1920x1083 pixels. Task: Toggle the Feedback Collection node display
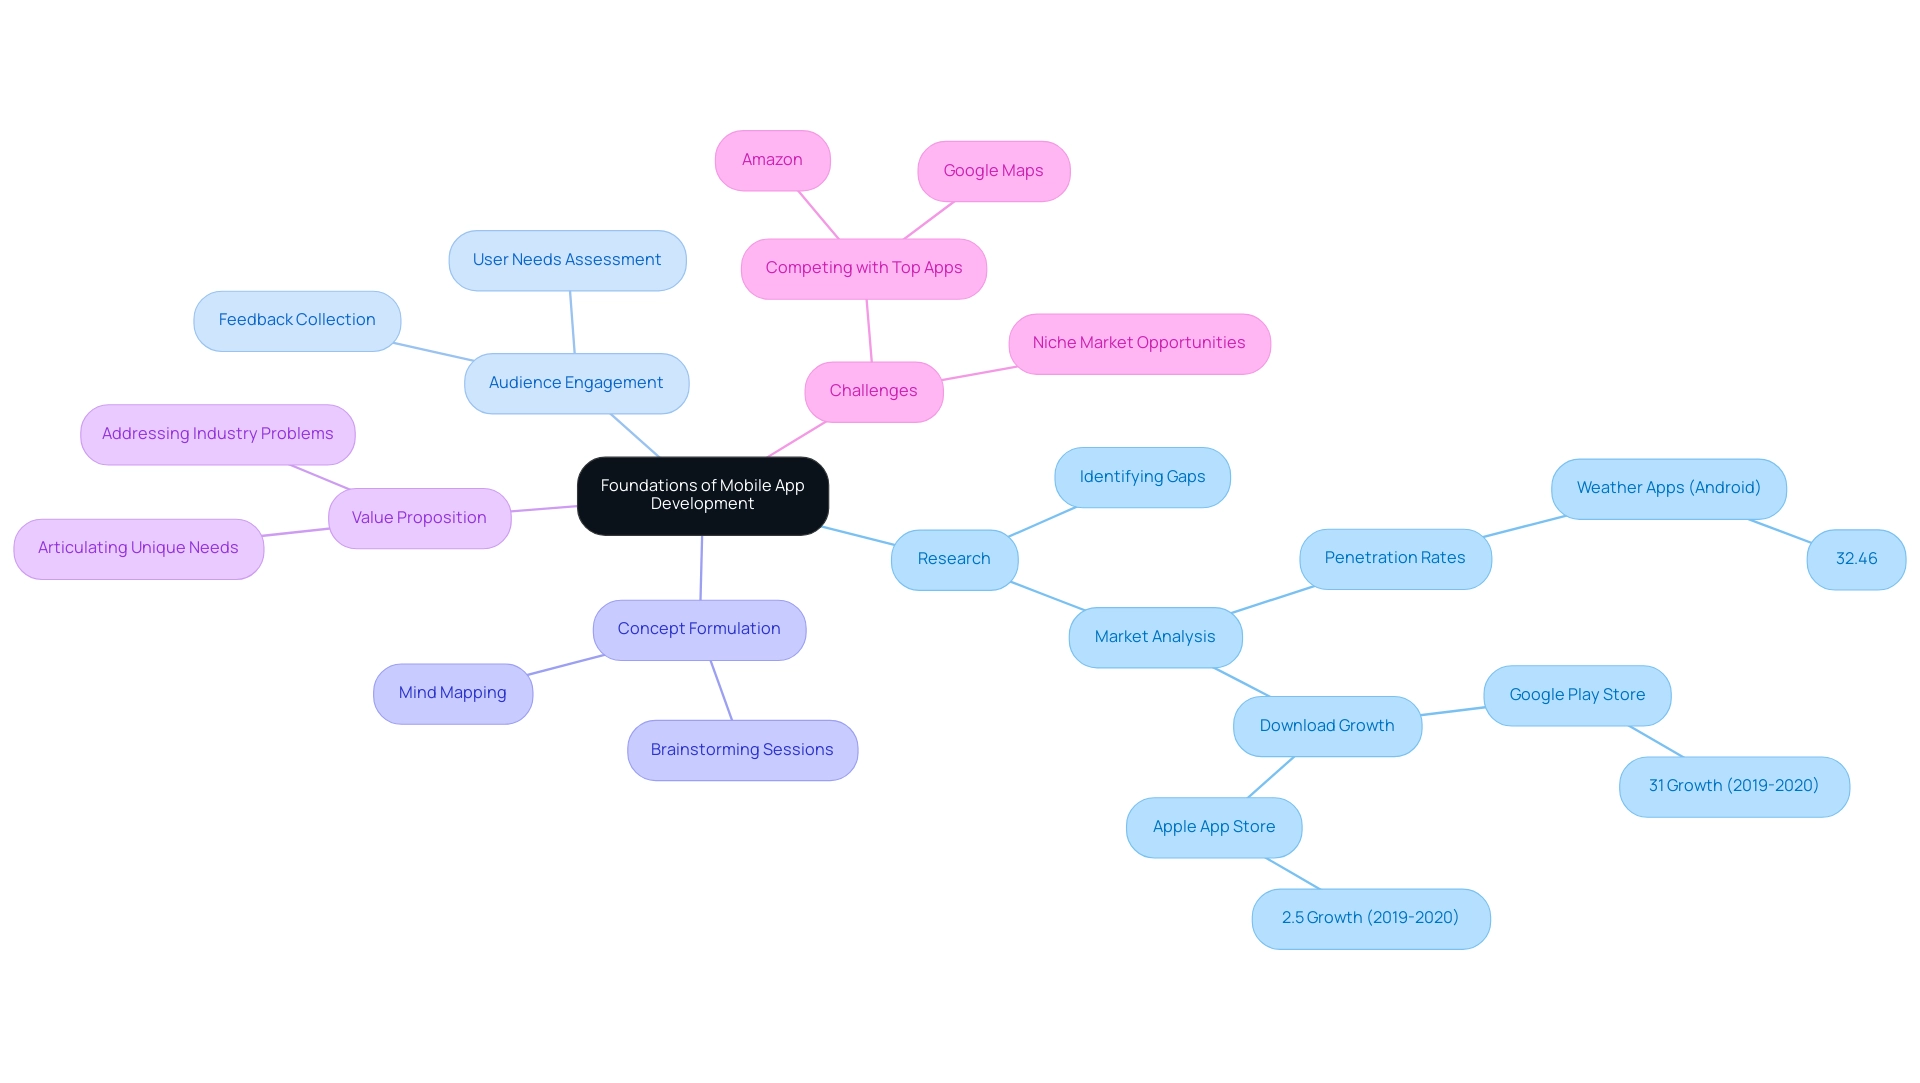click(x=297, y=319)
